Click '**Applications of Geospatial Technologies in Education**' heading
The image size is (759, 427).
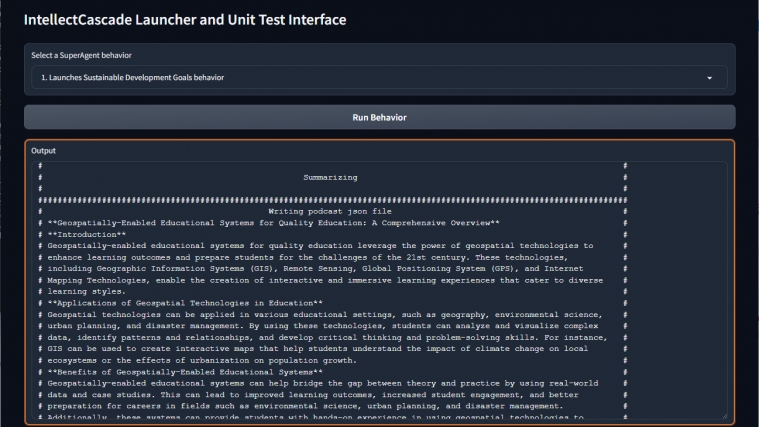[185, 303]
